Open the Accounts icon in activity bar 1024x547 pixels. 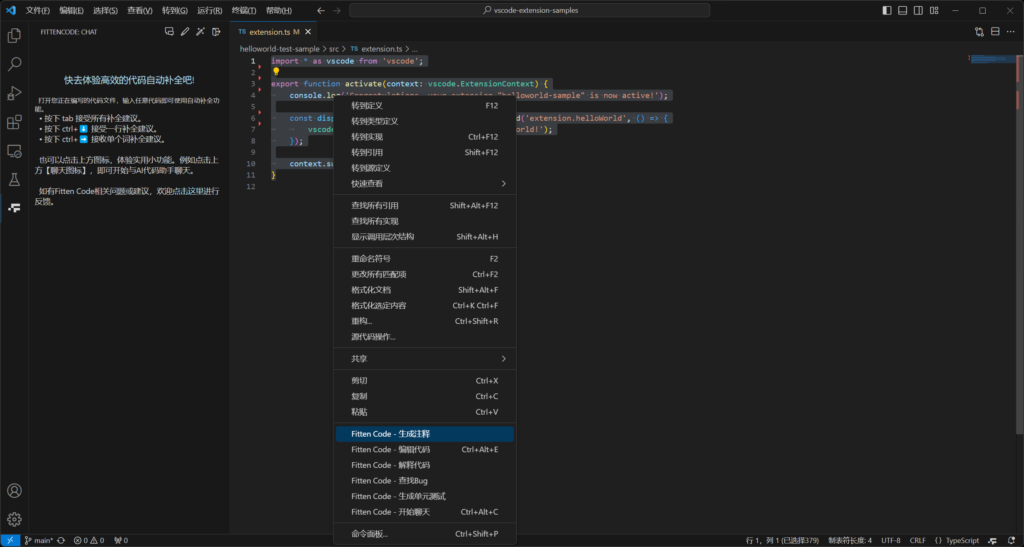click(14, 491)
